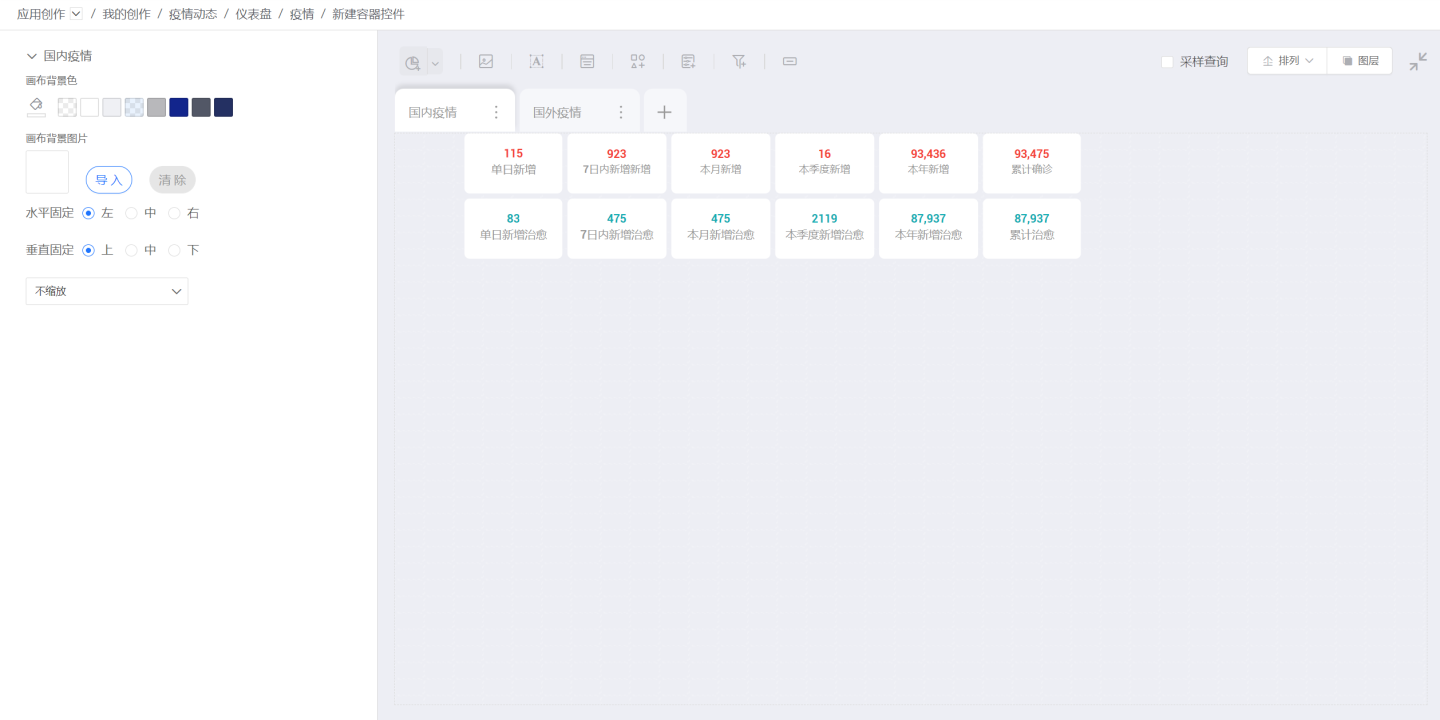Select the 累计治愈 card
The height and width of the screenshot is (720, 1440).
[x=1032, y=228]
